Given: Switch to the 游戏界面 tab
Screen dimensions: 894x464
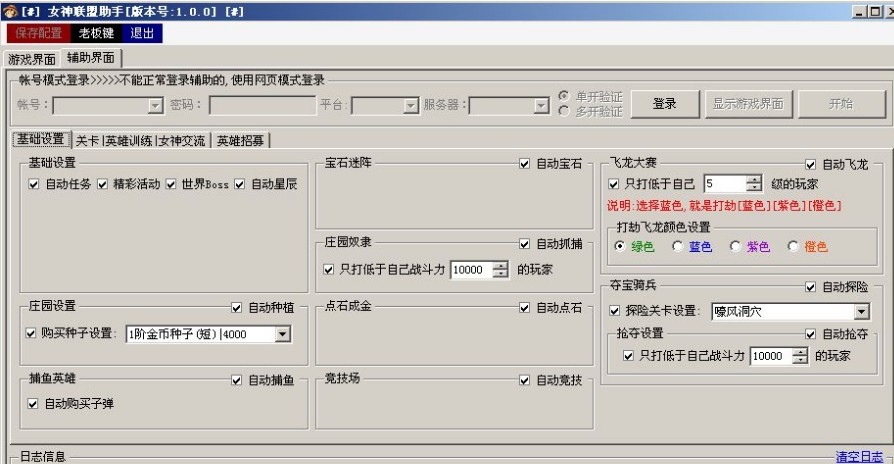Looking at the screenshot, I should tap(31, 58).
